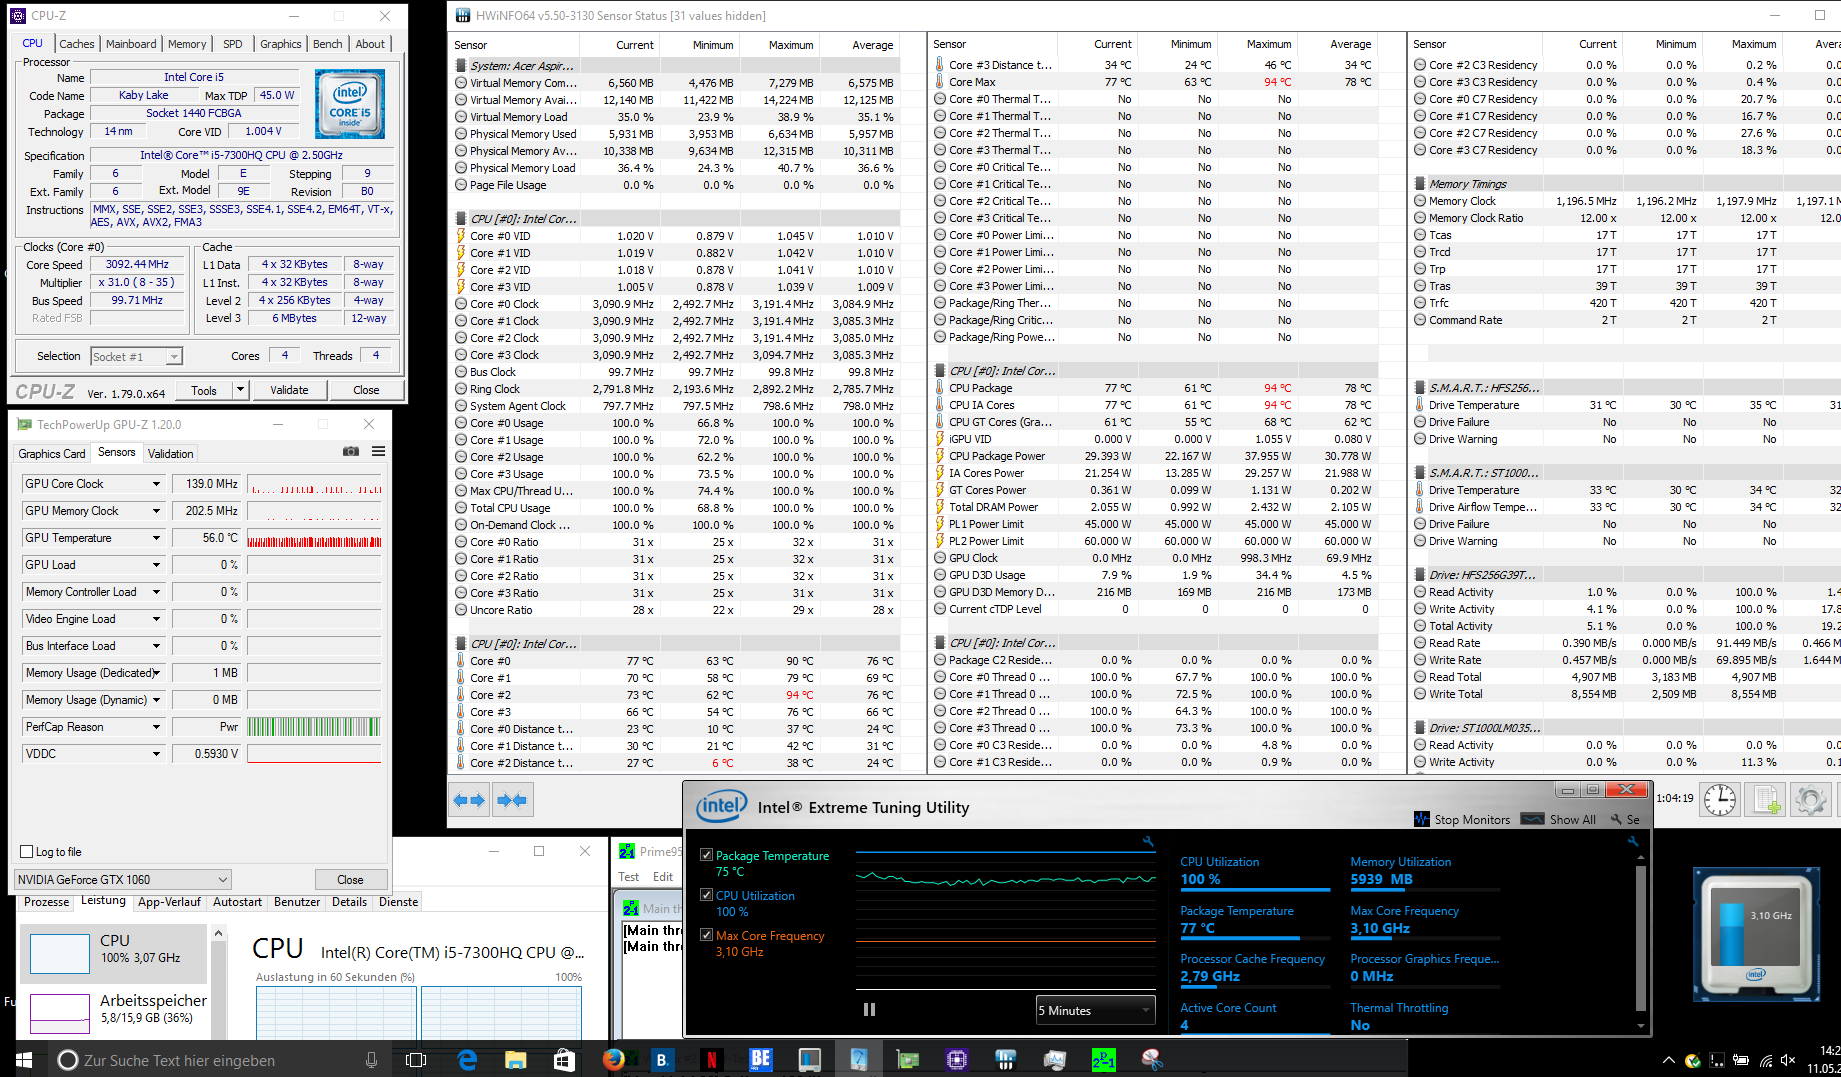
Task: Click the CPU-Z Validate button
Action: pos(289,390)
